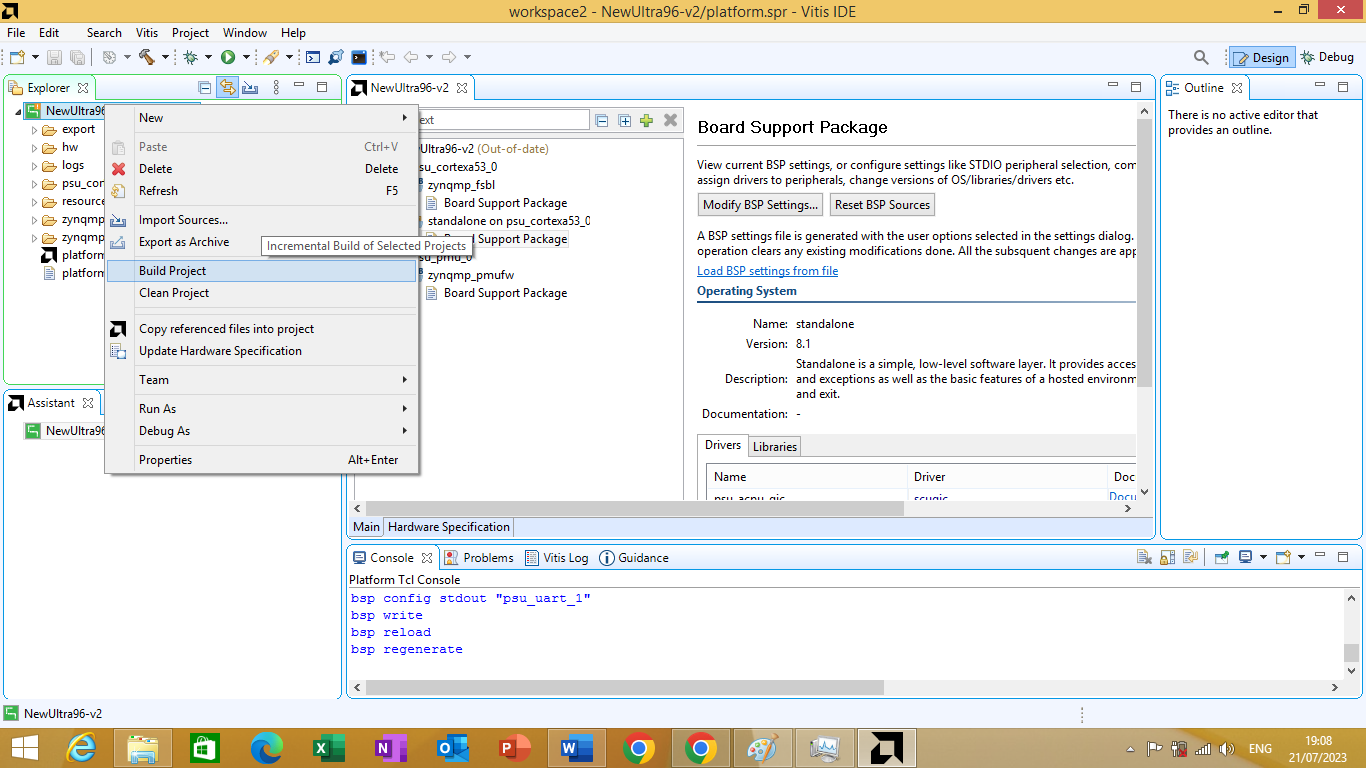This screenshot has height=768, width=1366.
Task: Open dropdown next to New project icon
Action: [x=35, y=57]
